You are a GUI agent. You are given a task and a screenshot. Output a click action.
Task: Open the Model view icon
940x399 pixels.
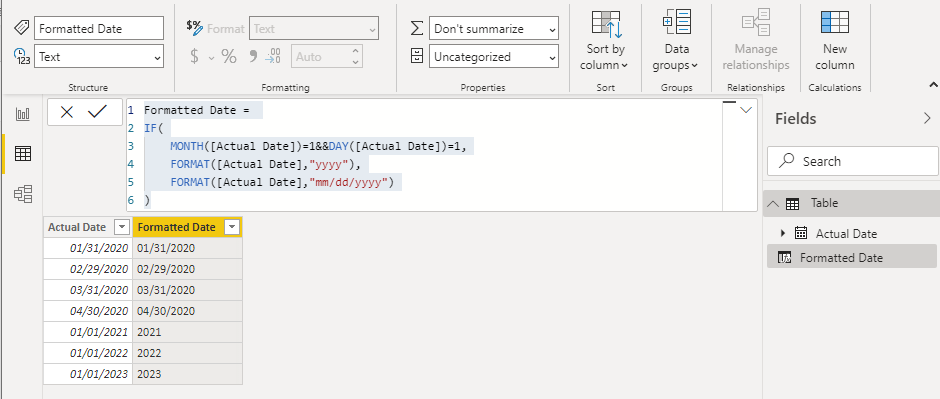(23, 194)
